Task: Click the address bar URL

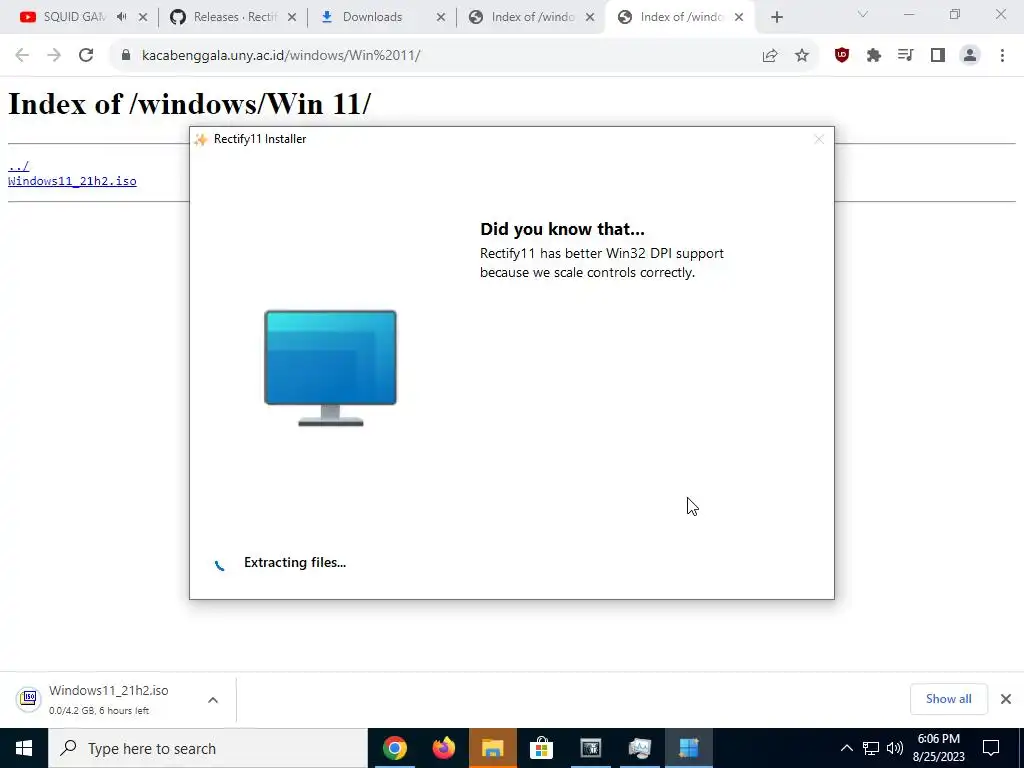Action: coord(281,56)
